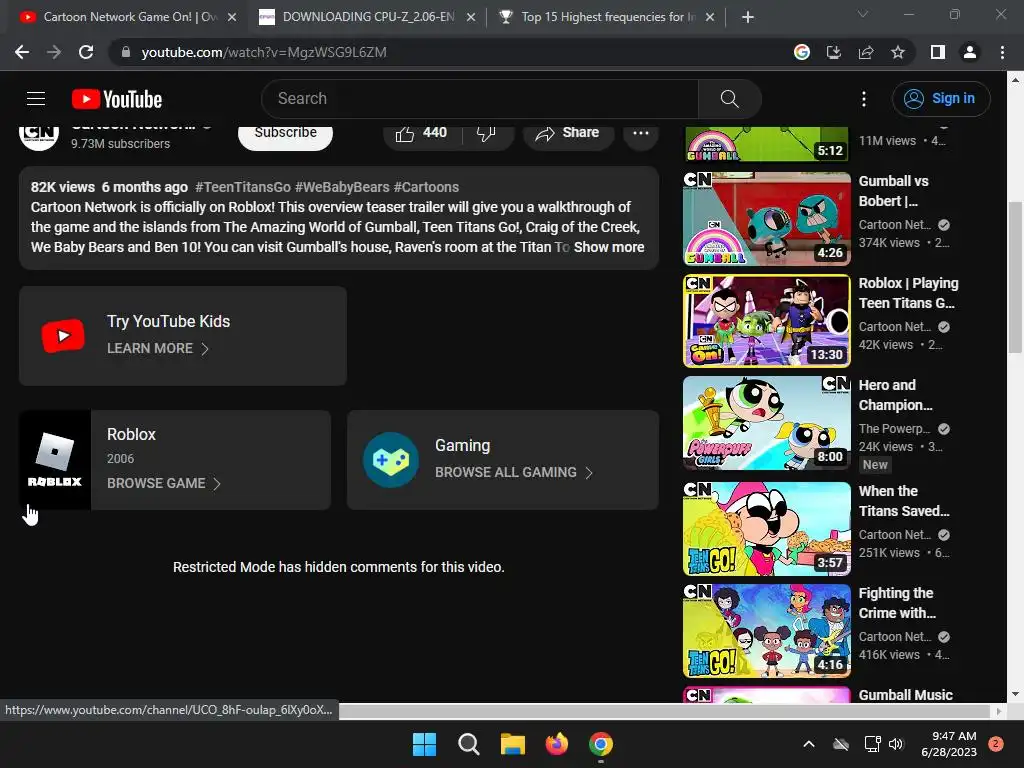Click the #TeenTitansGo hashtag

point(243,187)
